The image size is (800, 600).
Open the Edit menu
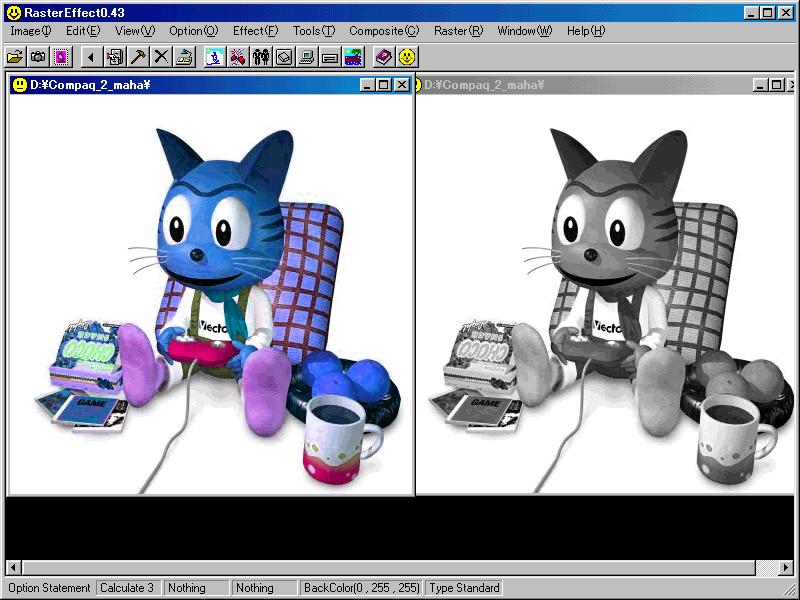click(x=83, y=31)
